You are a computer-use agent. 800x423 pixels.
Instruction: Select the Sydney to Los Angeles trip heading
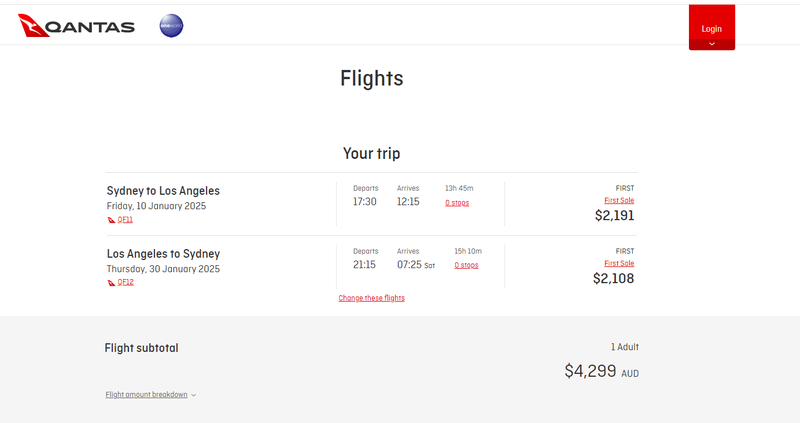tap(163, 191)
